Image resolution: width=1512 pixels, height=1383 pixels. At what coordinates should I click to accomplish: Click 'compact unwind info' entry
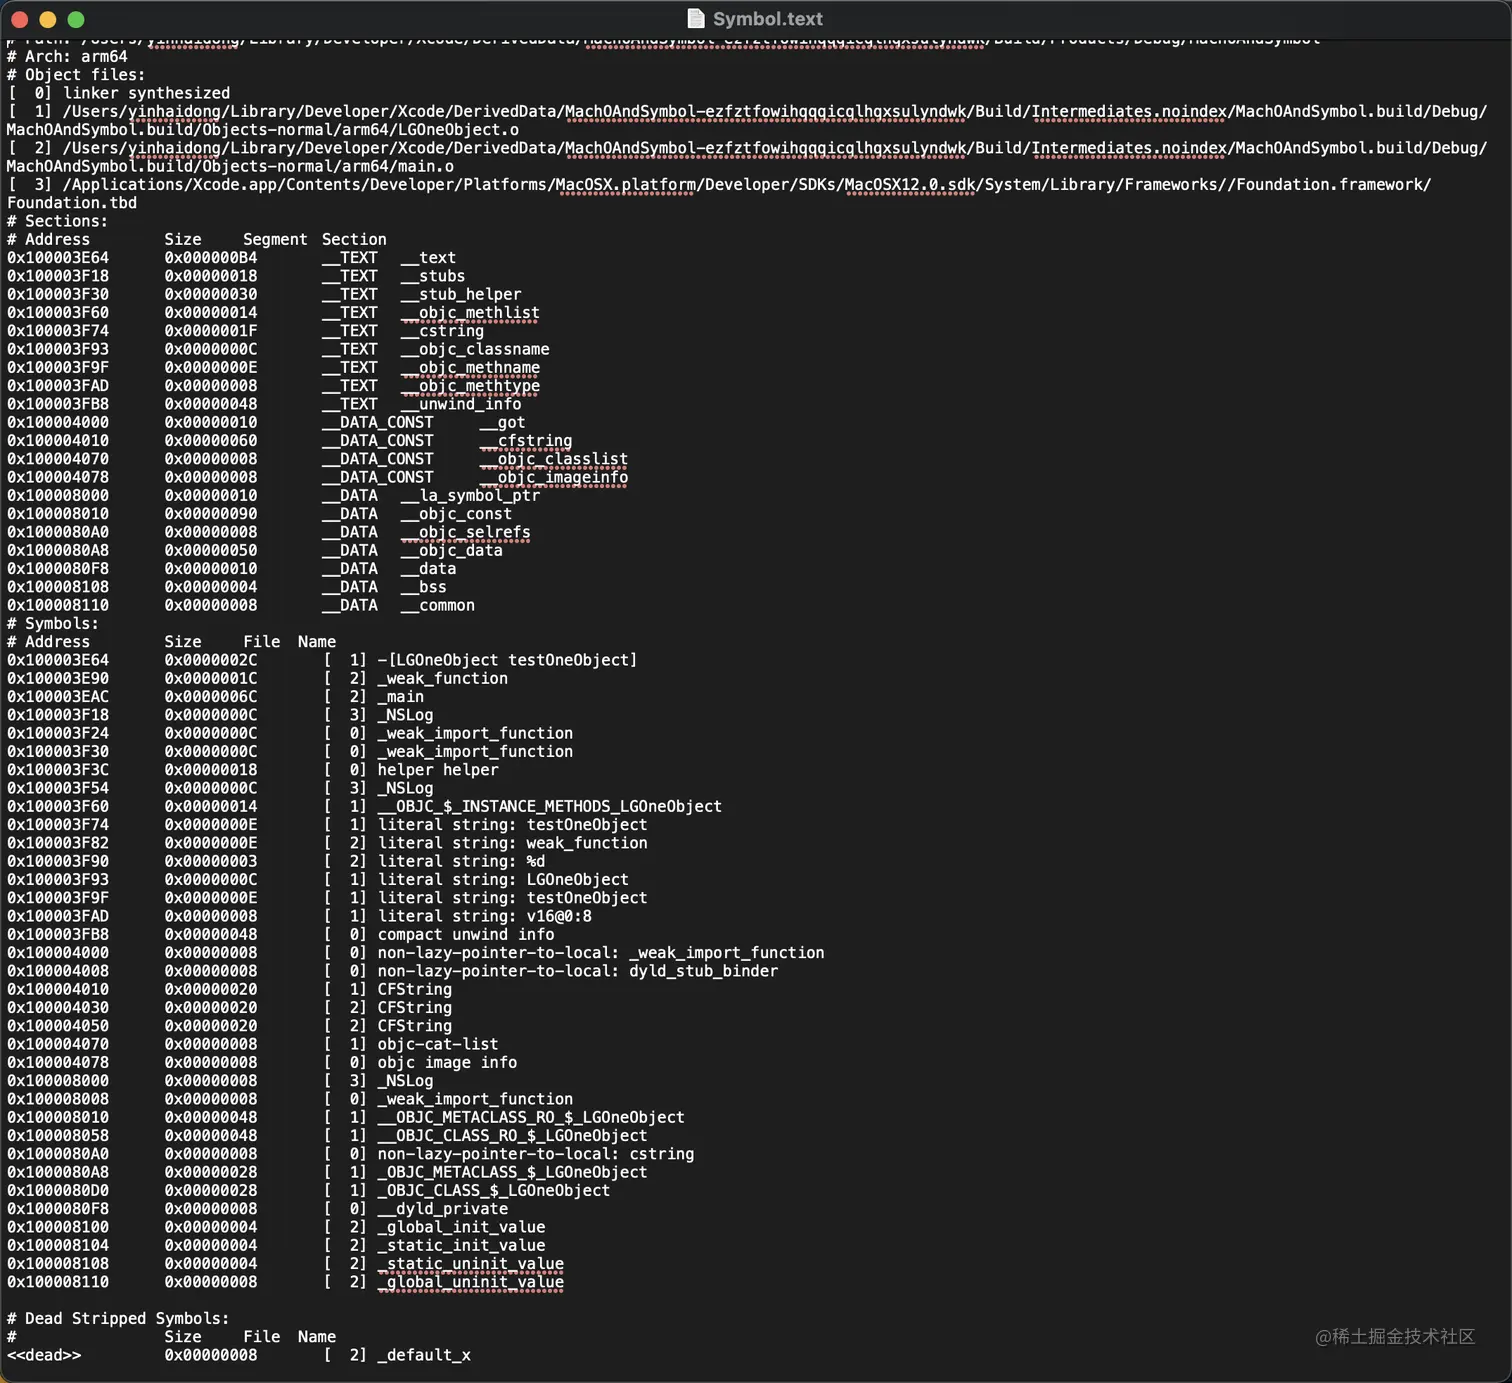pos(466,935)
